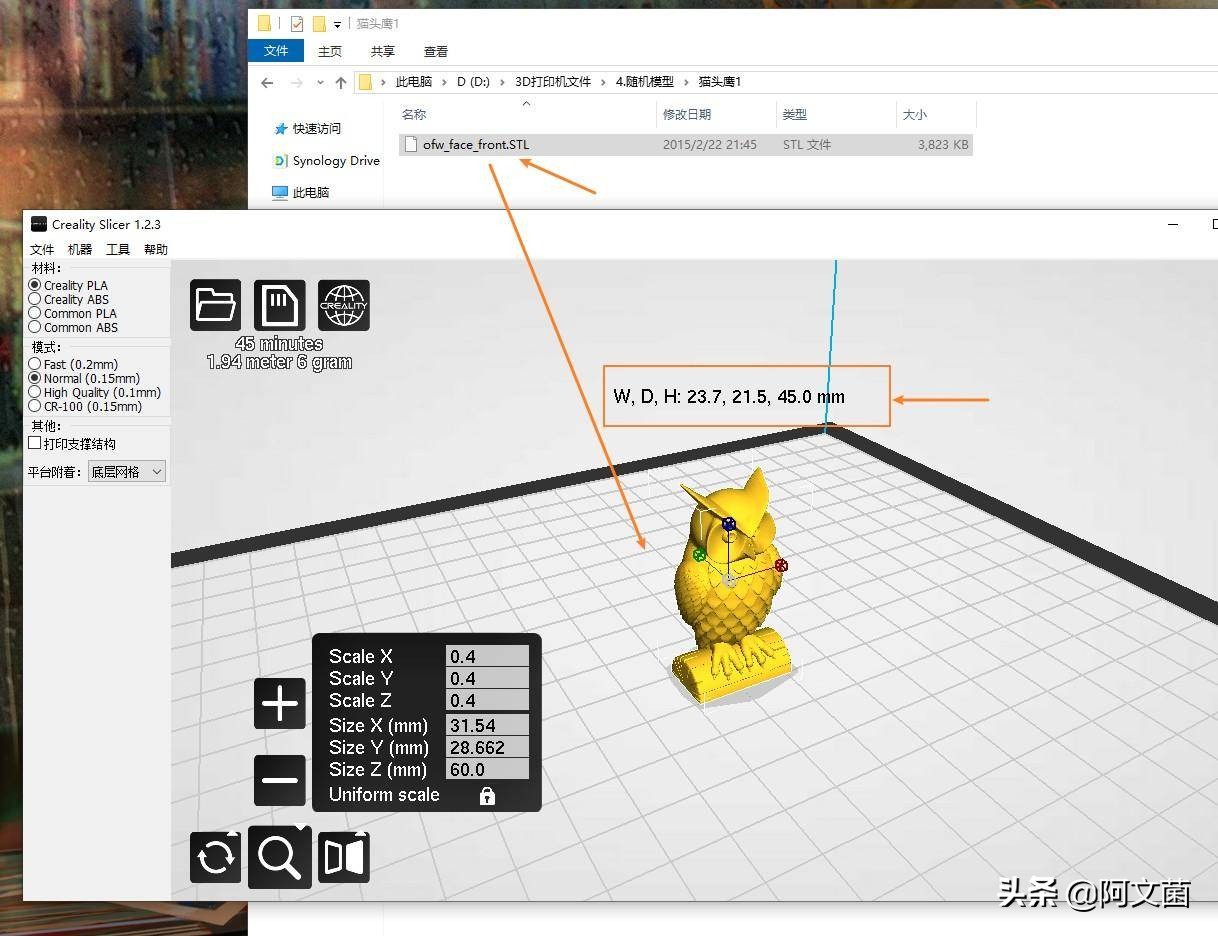Open a model file using the load icon
The image size is (1218, 936).
pyautogui.click(x=215, y=305)
